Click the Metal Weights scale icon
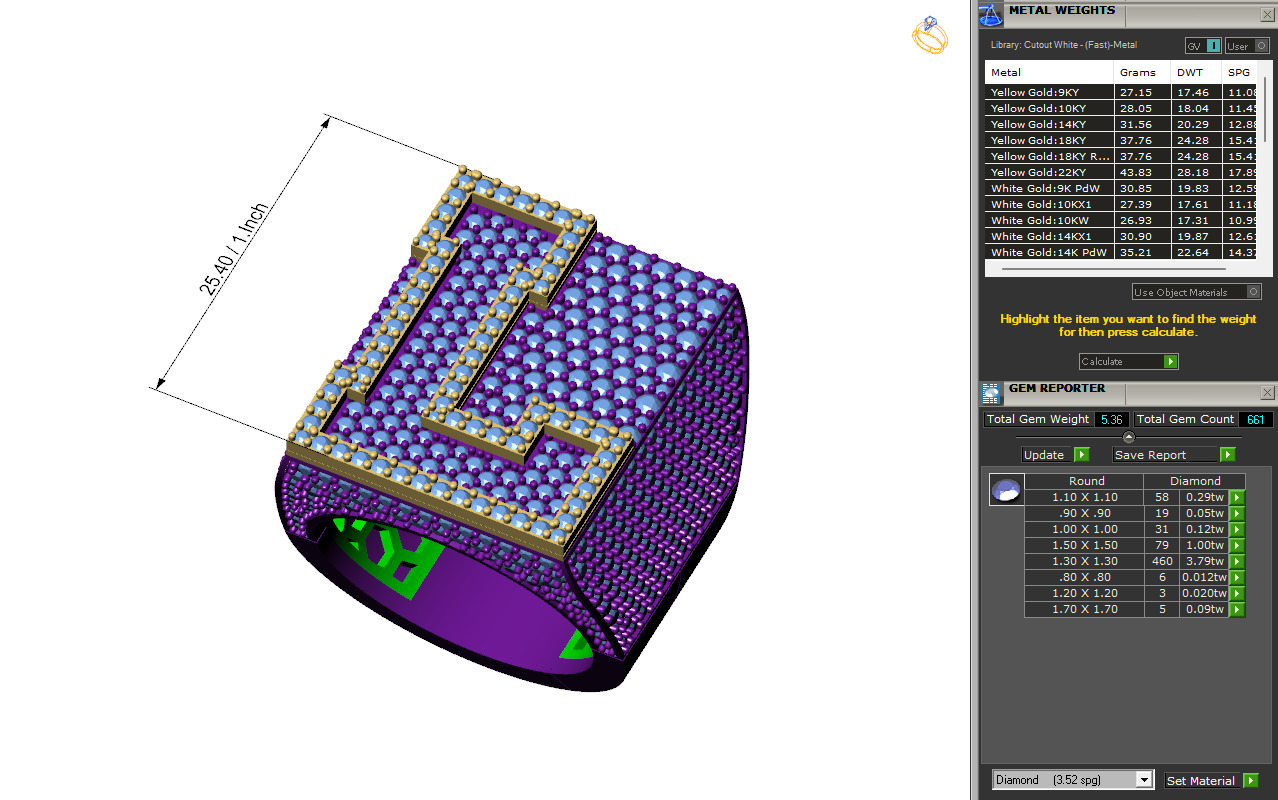 point(990,15)
